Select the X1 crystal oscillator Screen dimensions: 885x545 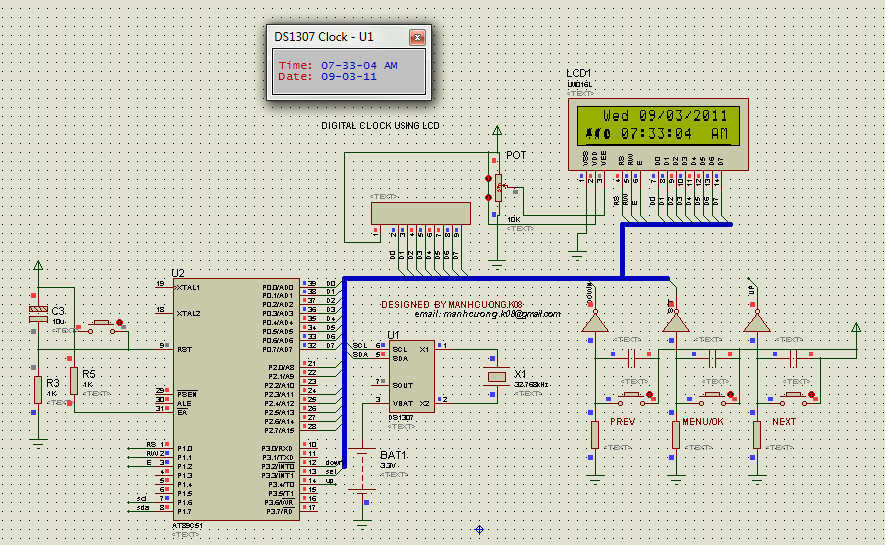click(496, 376)
